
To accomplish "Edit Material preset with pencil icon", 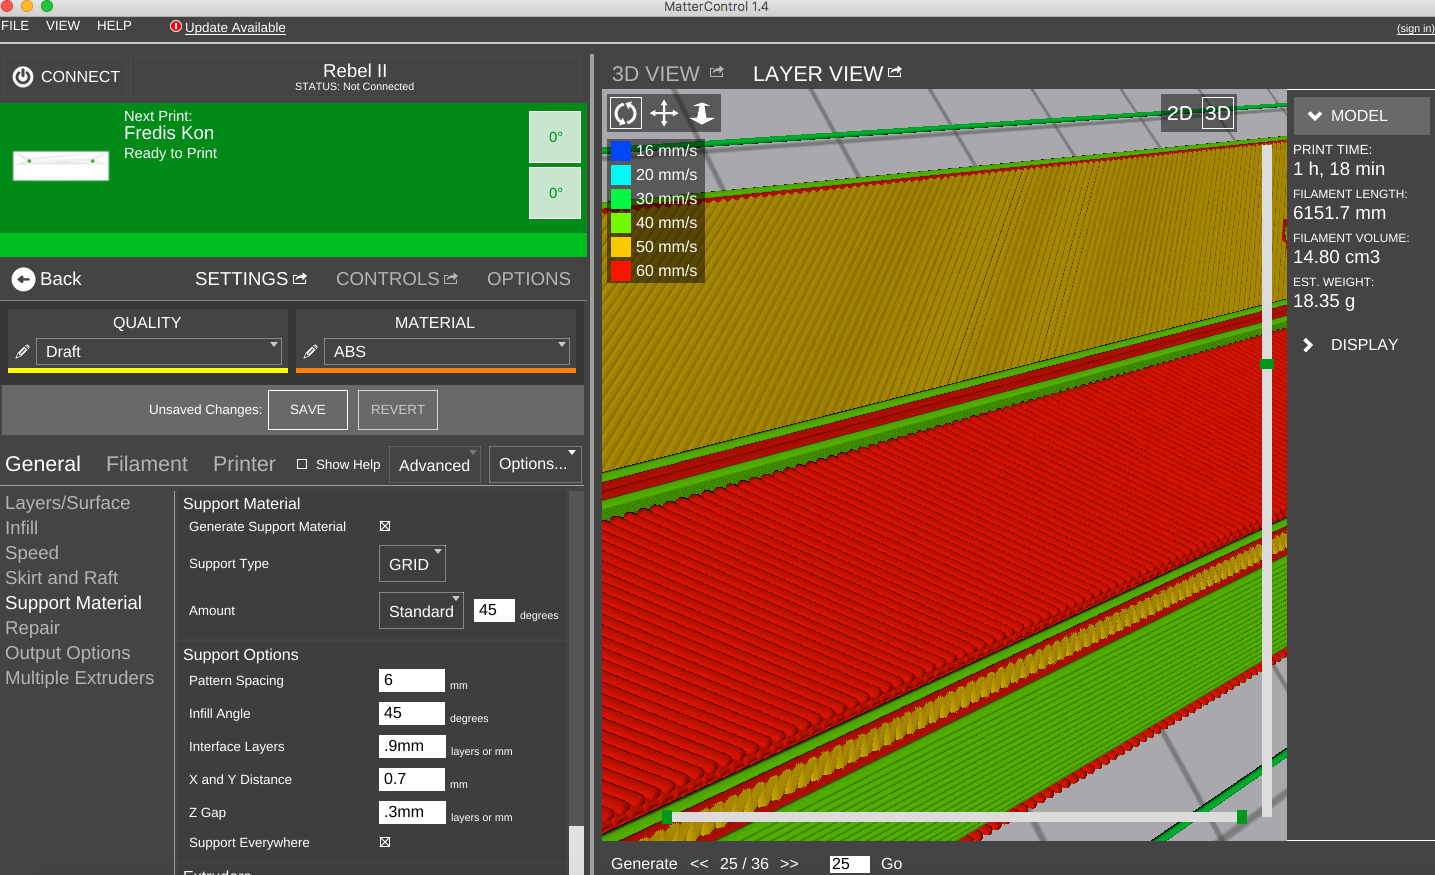I will click(310, 352).
